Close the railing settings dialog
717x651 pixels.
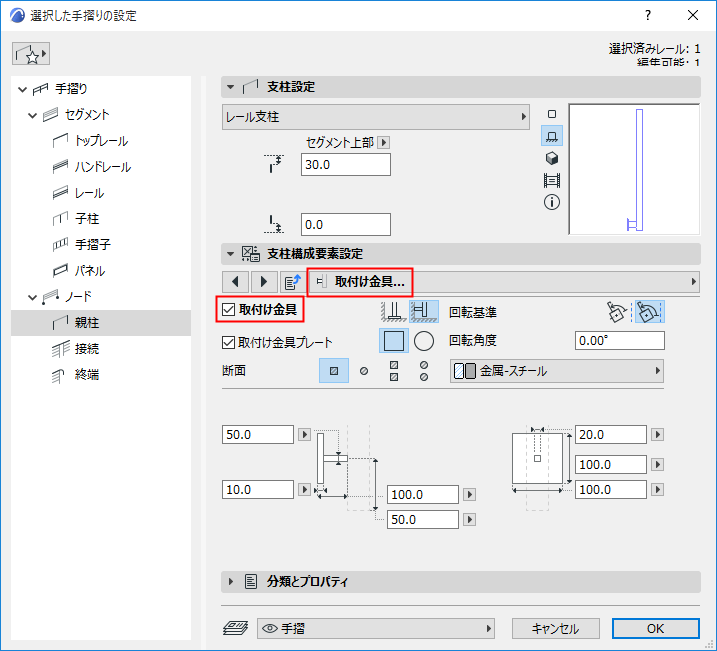[x=693, y=15]
